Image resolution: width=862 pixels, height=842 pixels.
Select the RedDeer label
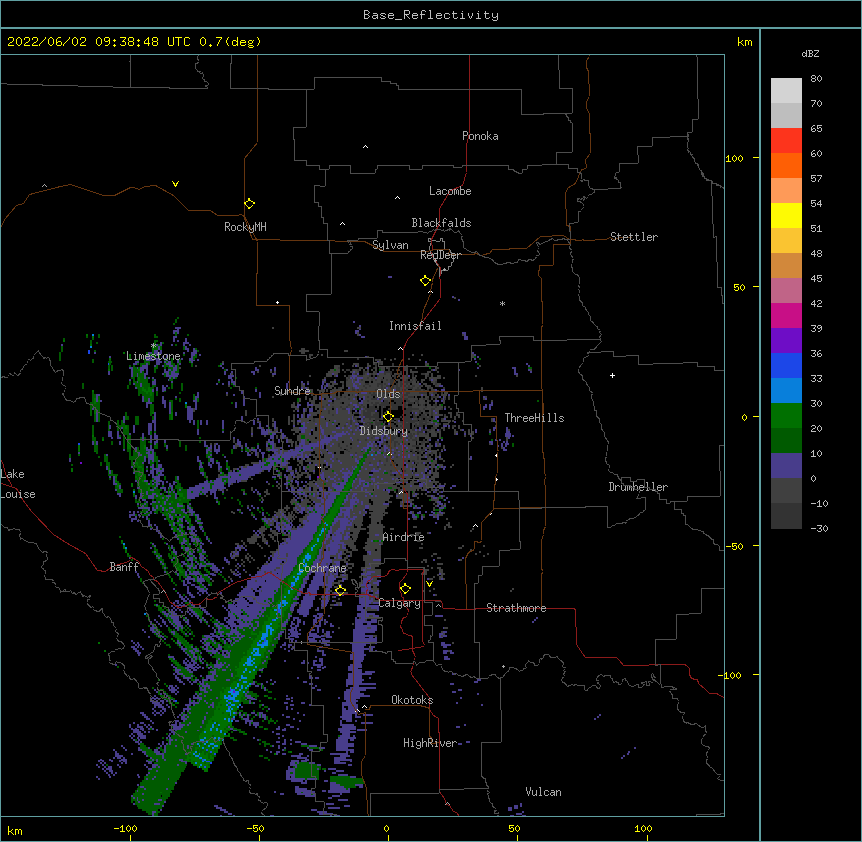tap(440, 255)
